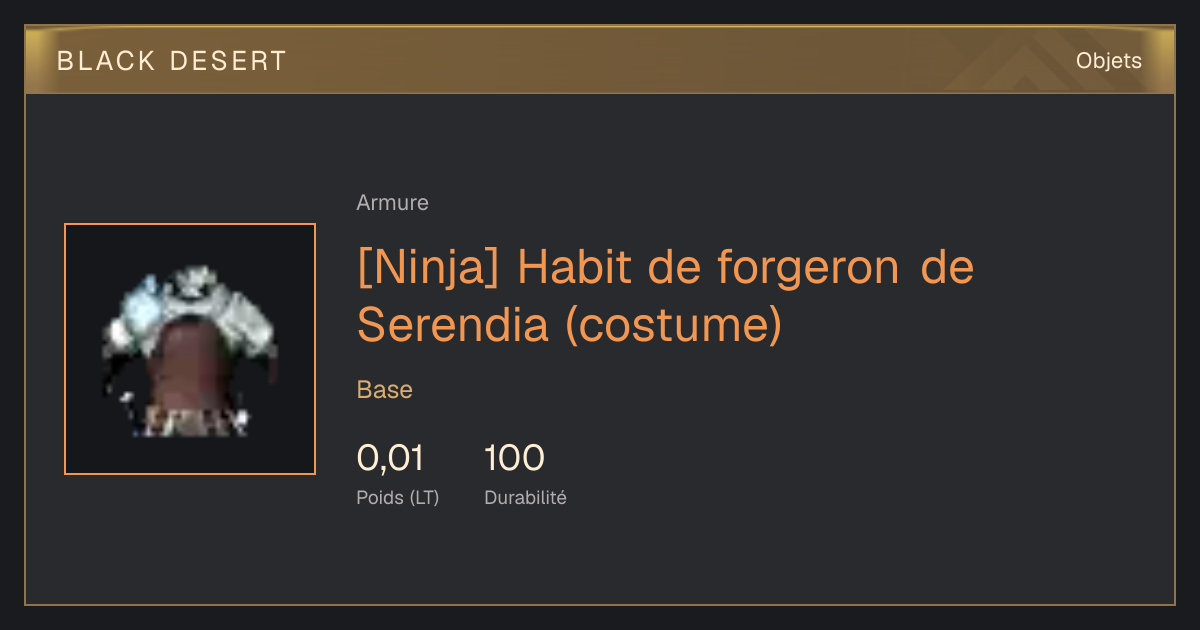This screenshot has height=630, width=1200.
Task: Click the gold header banner center
Action: coord(600,60)
